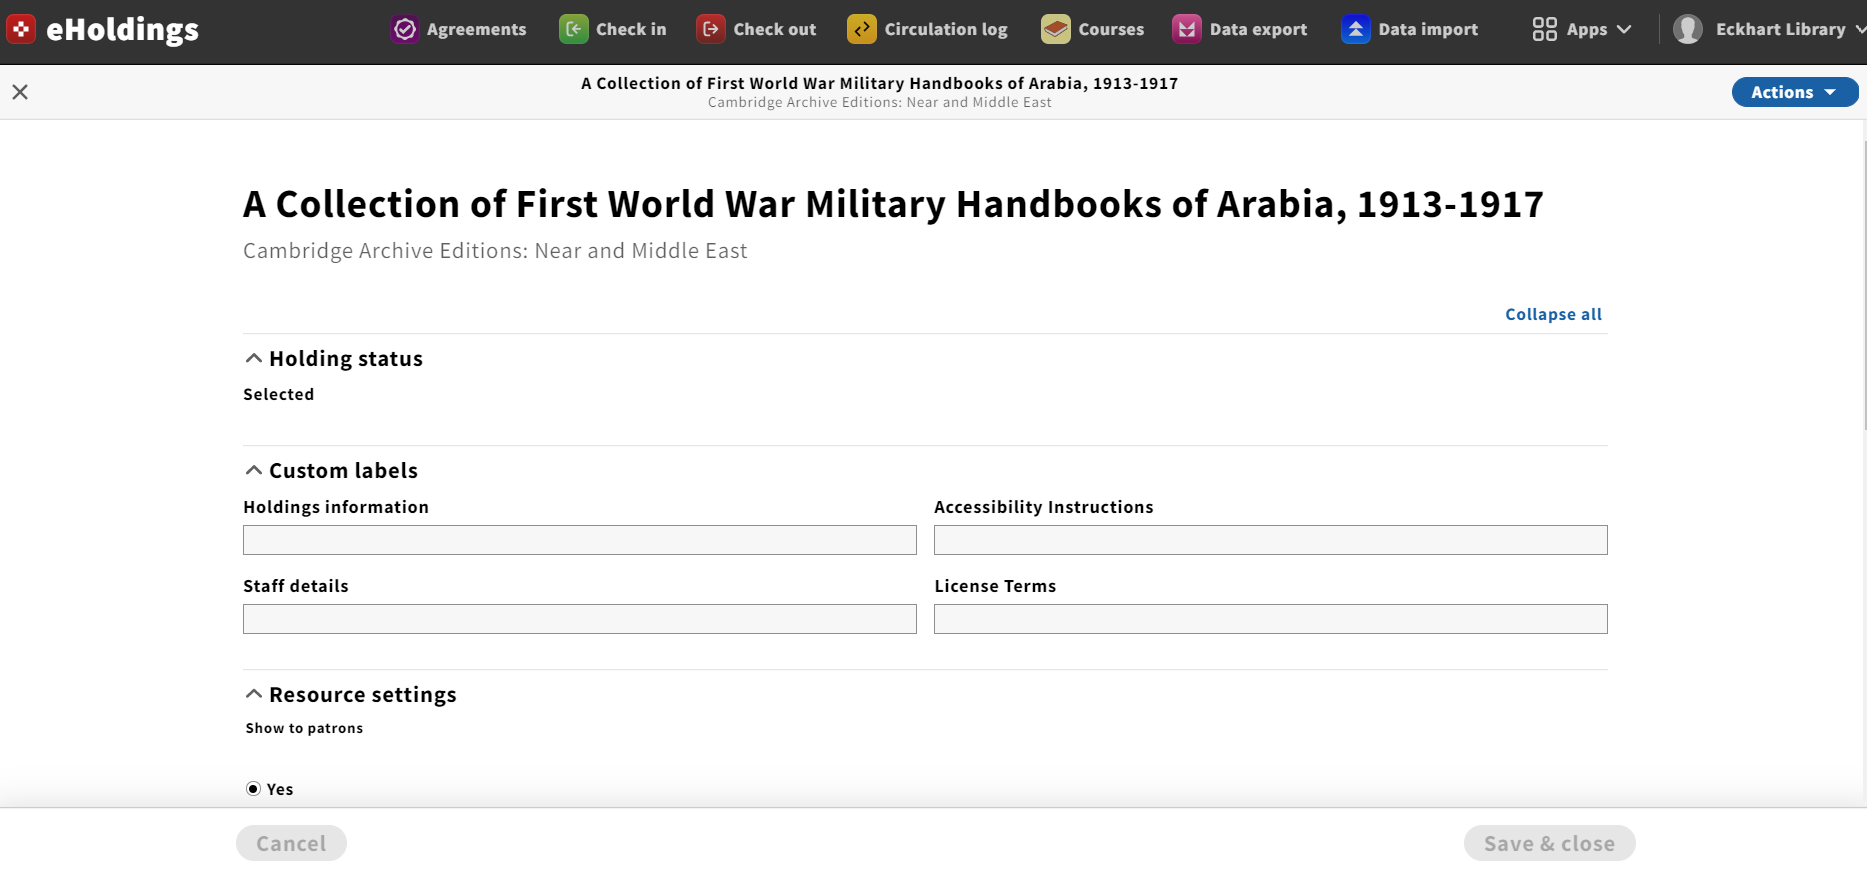Click the Check out app icon
This screenshot has width=1867, height=872.
(711, 29)
